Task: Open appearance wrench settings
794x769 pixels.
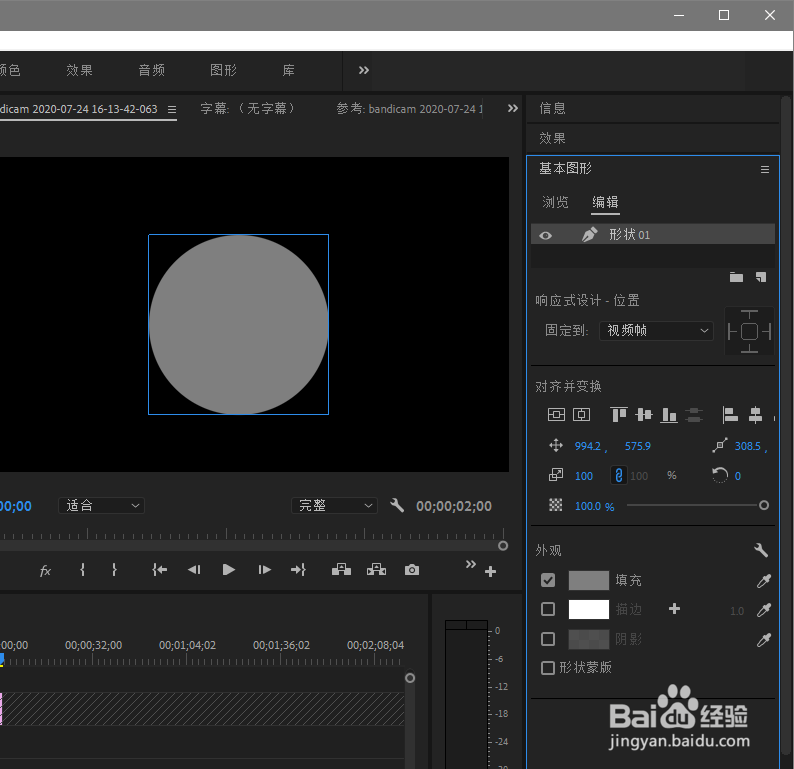Action: 761,550
